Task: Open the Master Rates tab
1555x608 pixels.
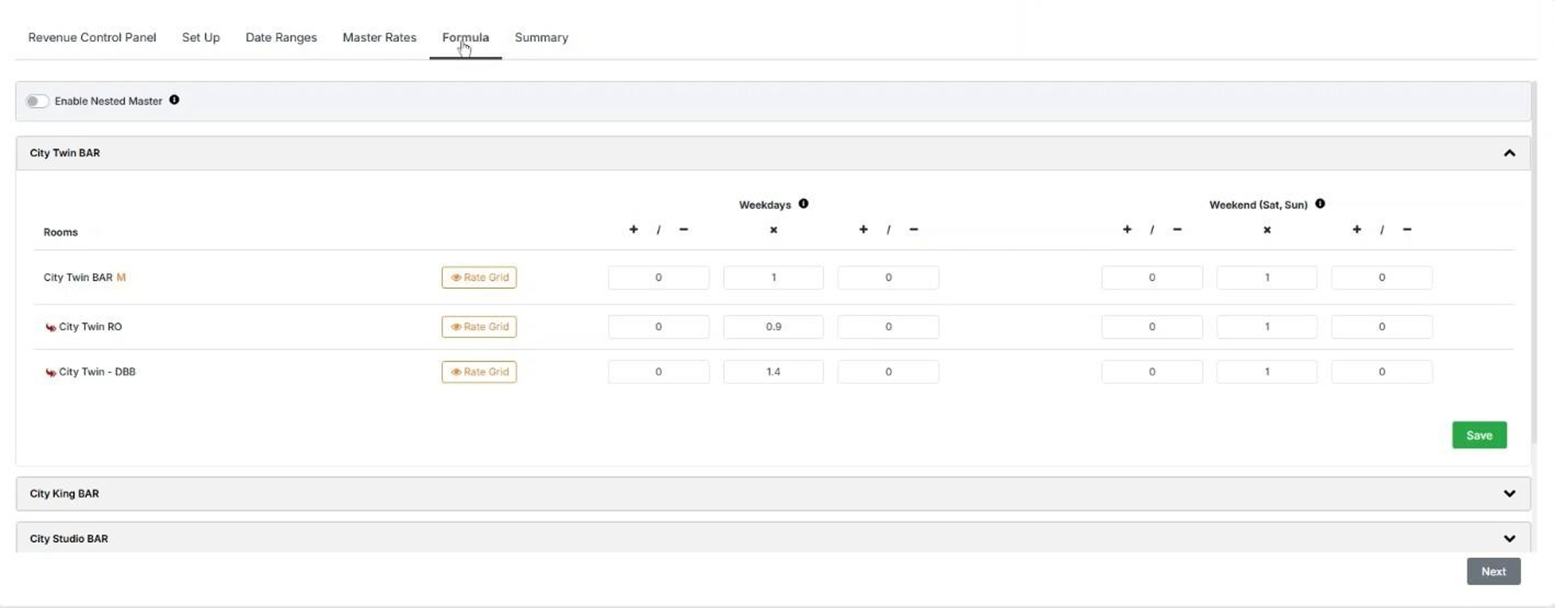Action: 379,38
